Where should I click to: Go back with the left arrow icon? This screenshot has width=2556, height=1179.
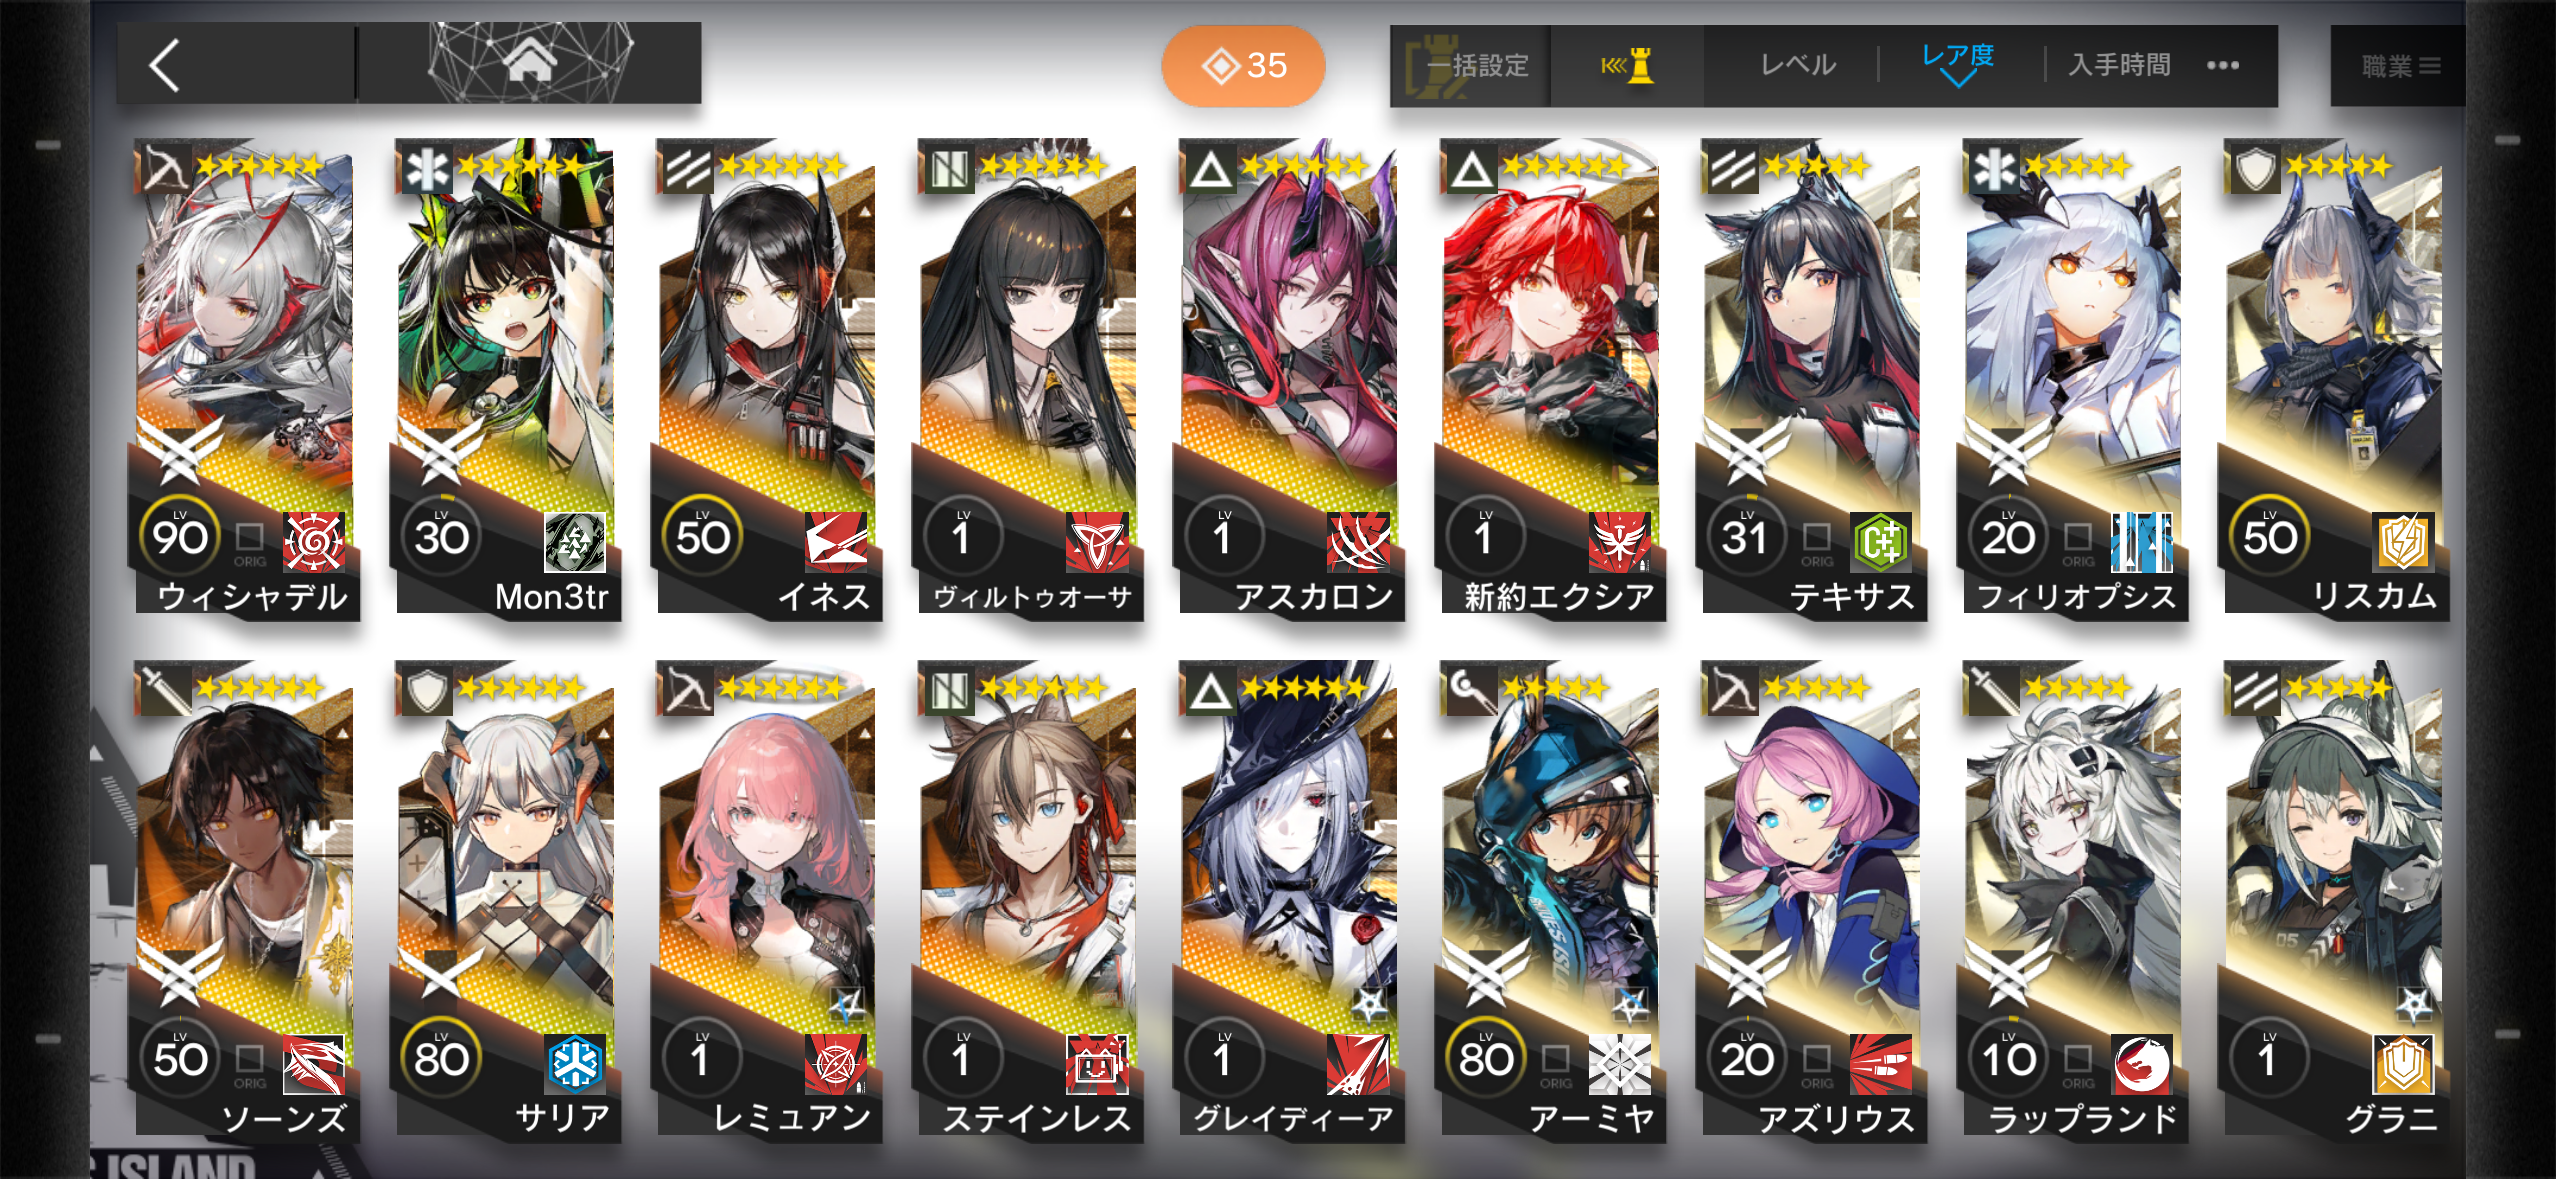pos(165,65)
